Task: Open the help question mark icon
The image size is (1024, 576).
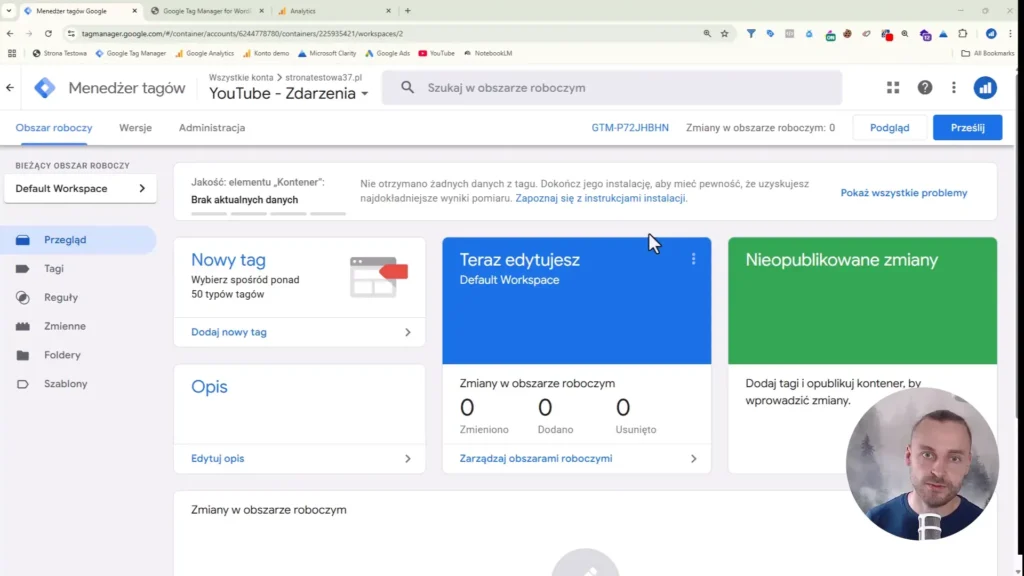Action: [925, 88]
